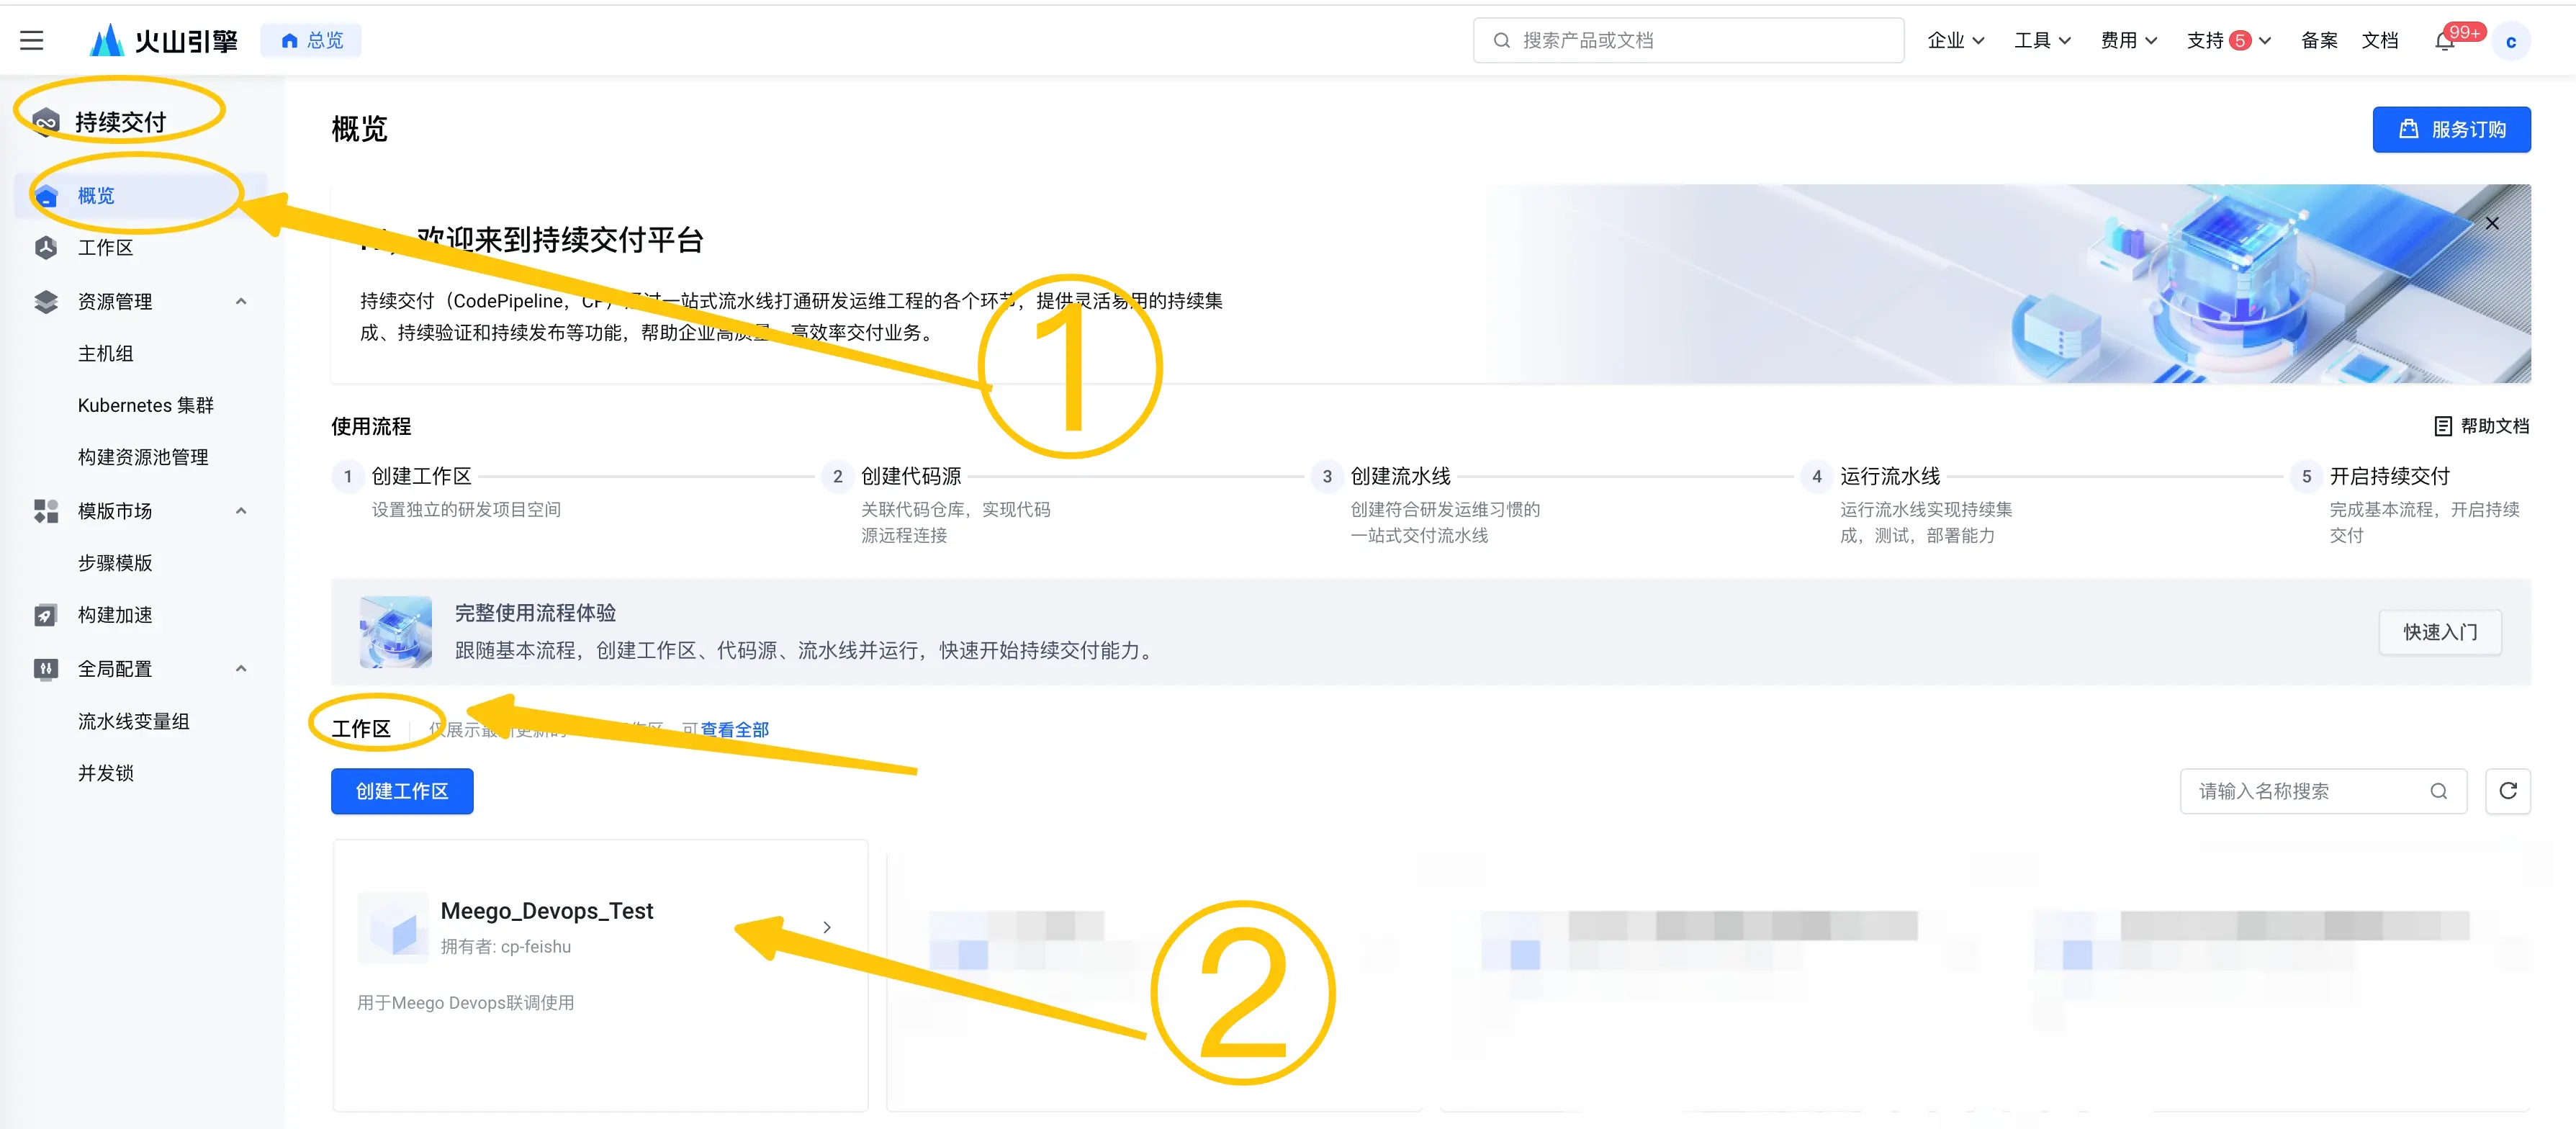Click the 支持 badge showing 5
The width and height of the screenshot is (2576, 1129).
pyautogui.click(x=2240, y=40)
